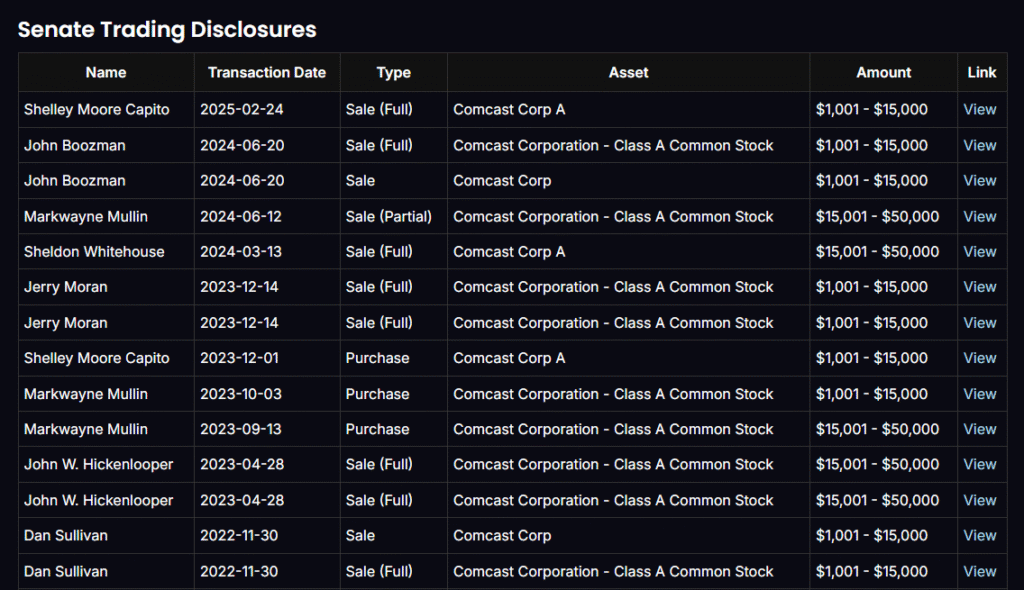1024x590 pixels.
Task: Click the Asset column header
Action: 628,72
